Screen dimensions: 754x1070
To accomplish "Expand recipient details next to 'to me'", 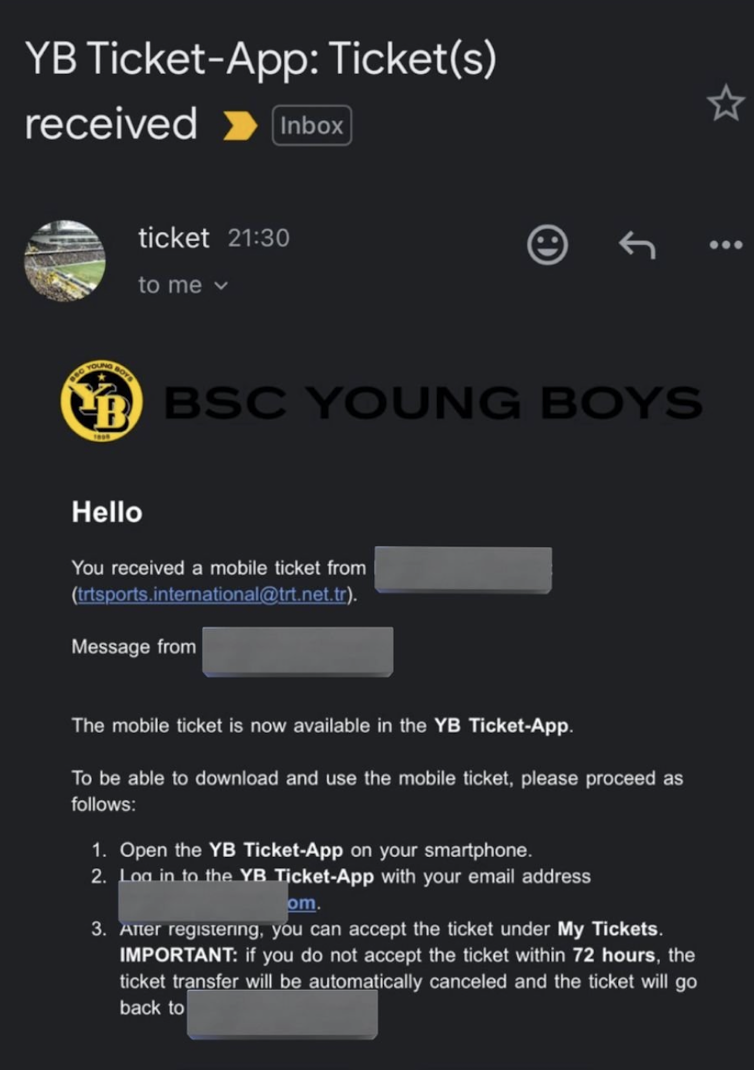I will pos(220,285).
